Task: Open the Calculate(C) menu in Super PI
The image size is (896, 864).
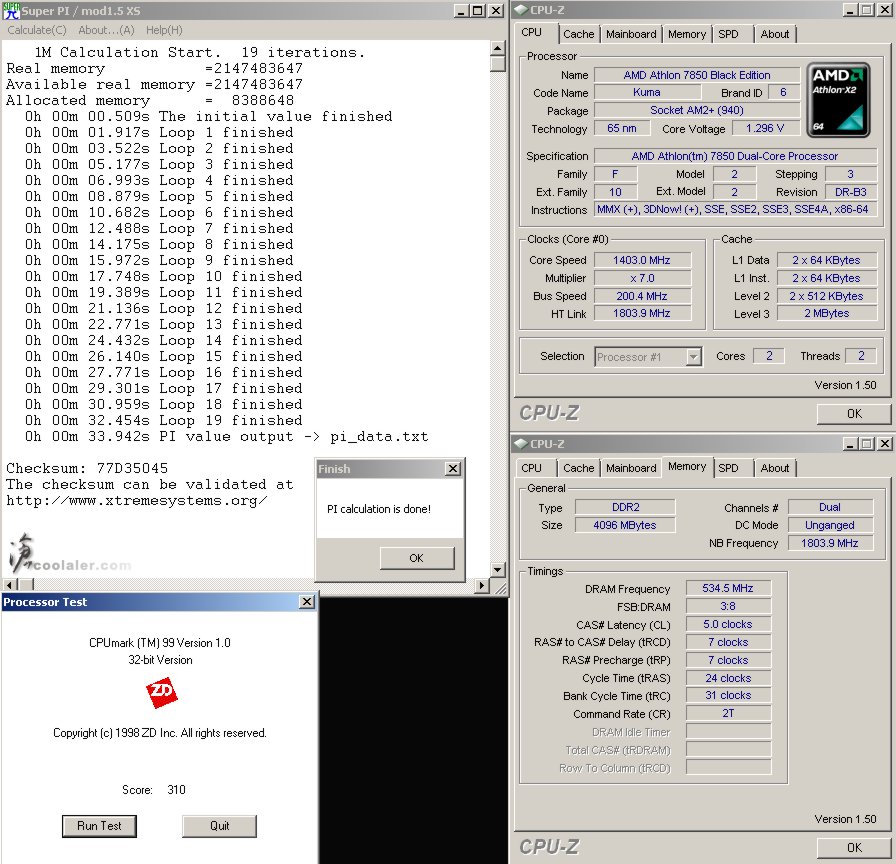Action: [x=37, y=30]
